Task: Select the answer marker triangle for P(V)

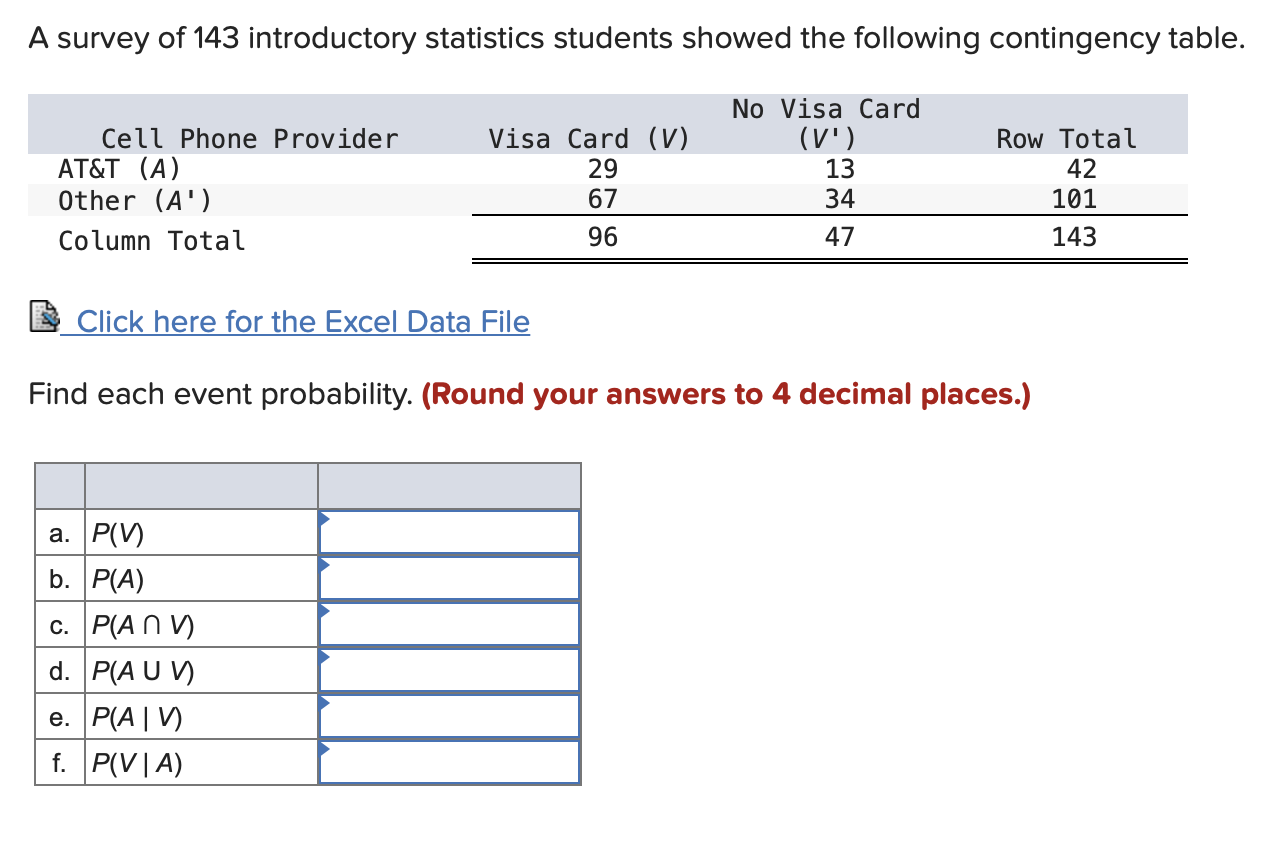Action: [324, 517]
